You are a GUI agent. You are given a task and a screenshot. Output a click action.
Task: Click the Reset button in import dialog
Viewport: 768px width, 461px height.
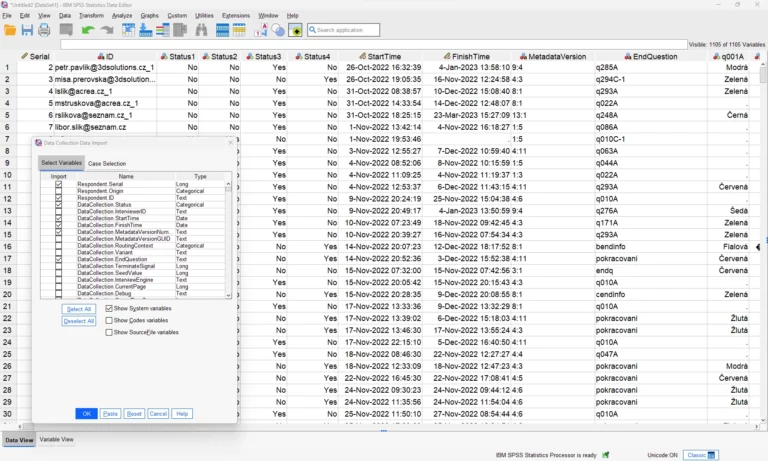pyautogui.click(x=134, y=414)
